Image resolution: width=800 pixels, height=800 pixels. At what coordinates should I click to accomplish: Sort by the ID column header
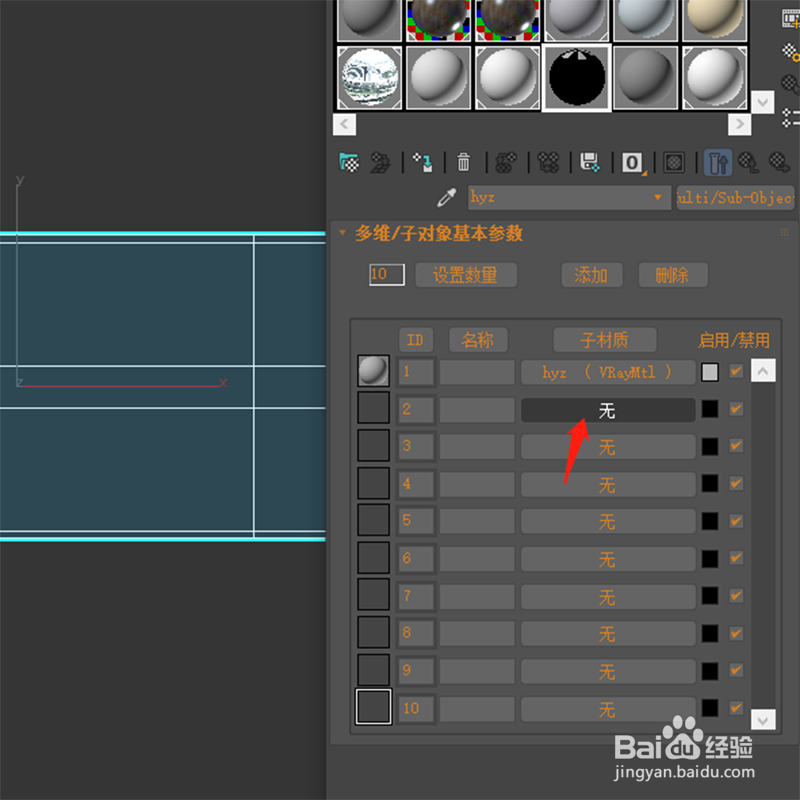416,340
